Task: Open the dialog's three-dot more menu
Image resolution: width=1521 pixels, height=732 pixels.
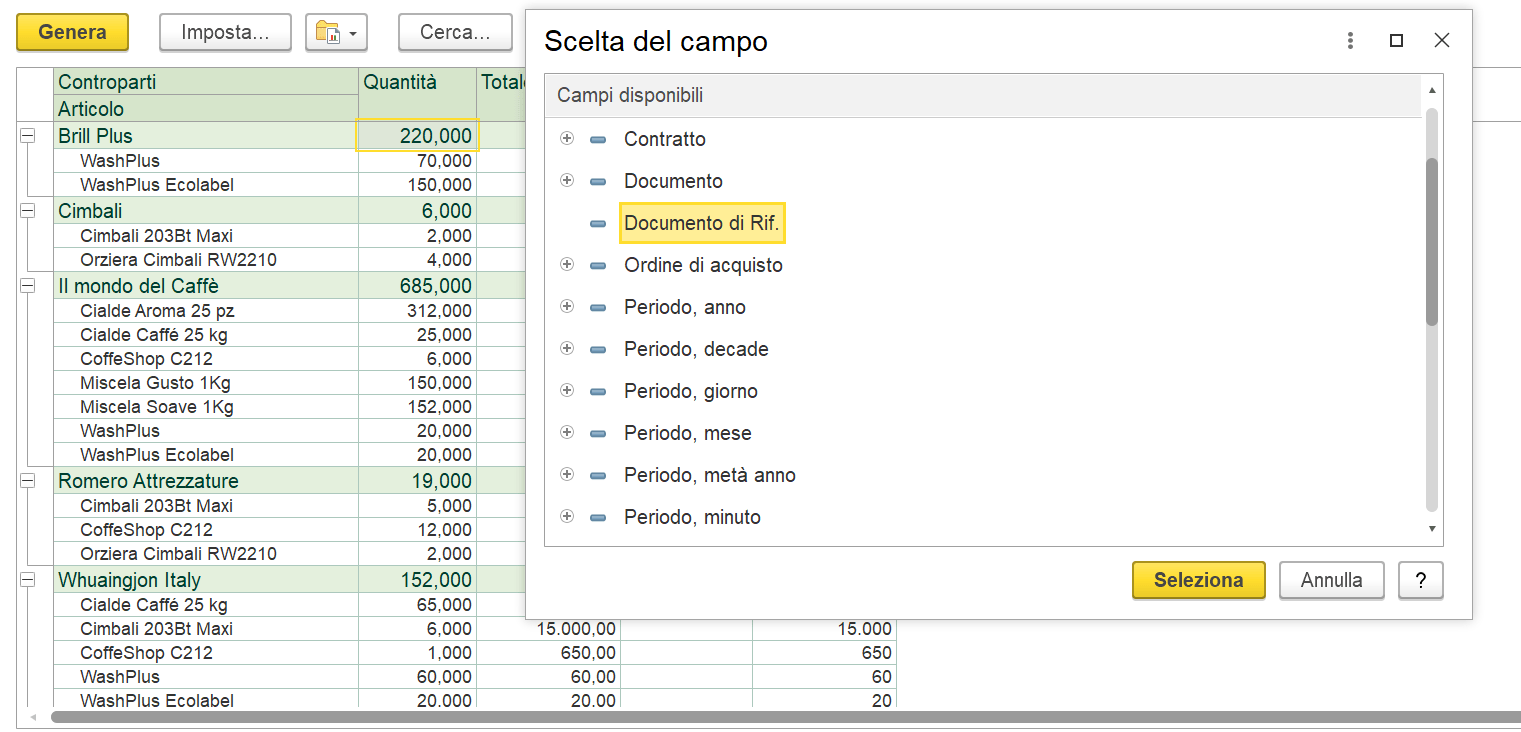Action: pyautogui.click(x=1350, y=41)
